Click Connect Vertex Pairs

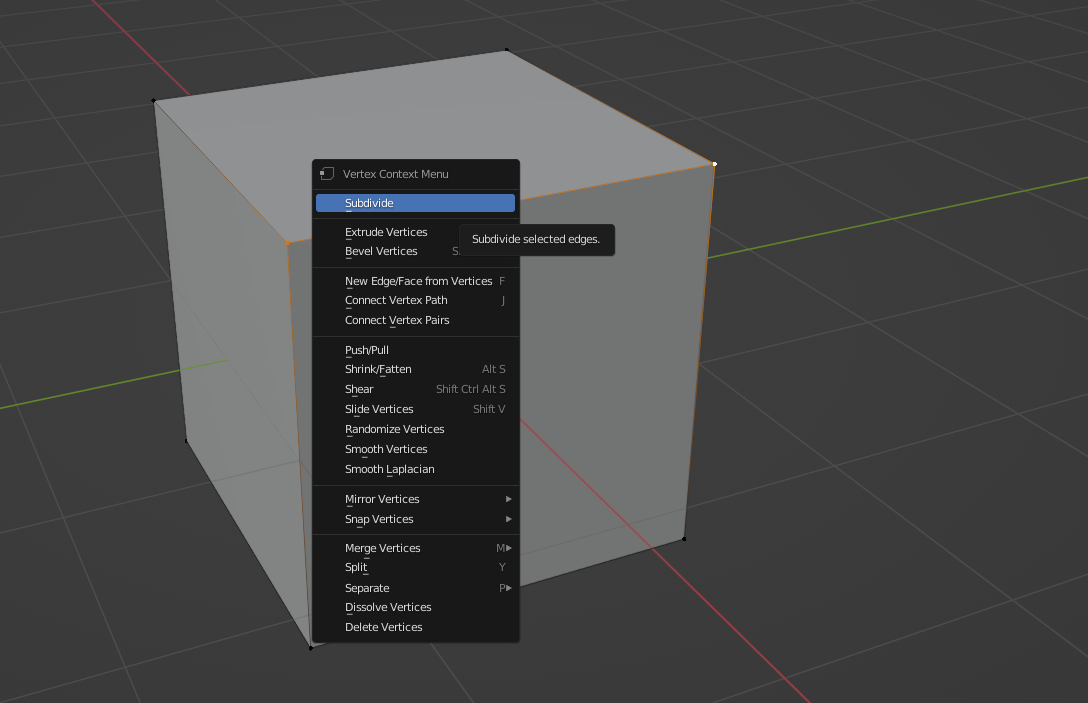tap(415, 320)
